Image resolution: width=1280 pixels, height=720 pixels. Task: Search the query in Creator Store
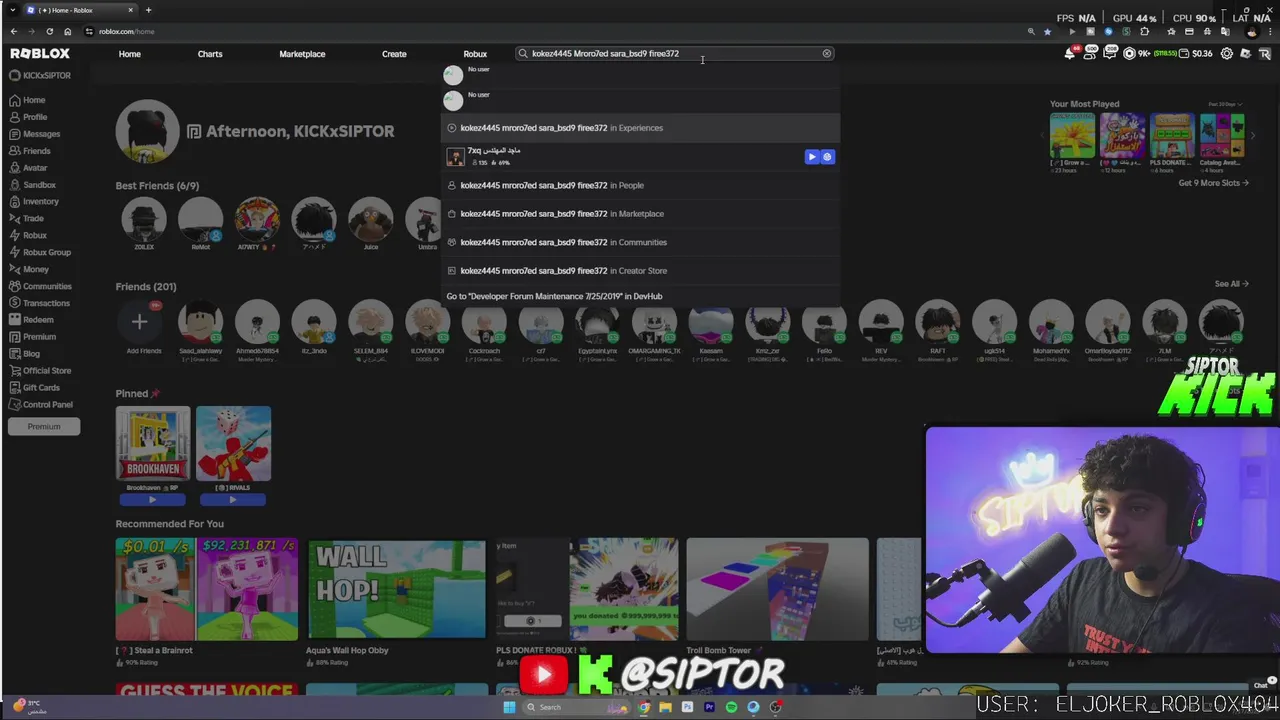pyautogui.click(x=640, y=271)
